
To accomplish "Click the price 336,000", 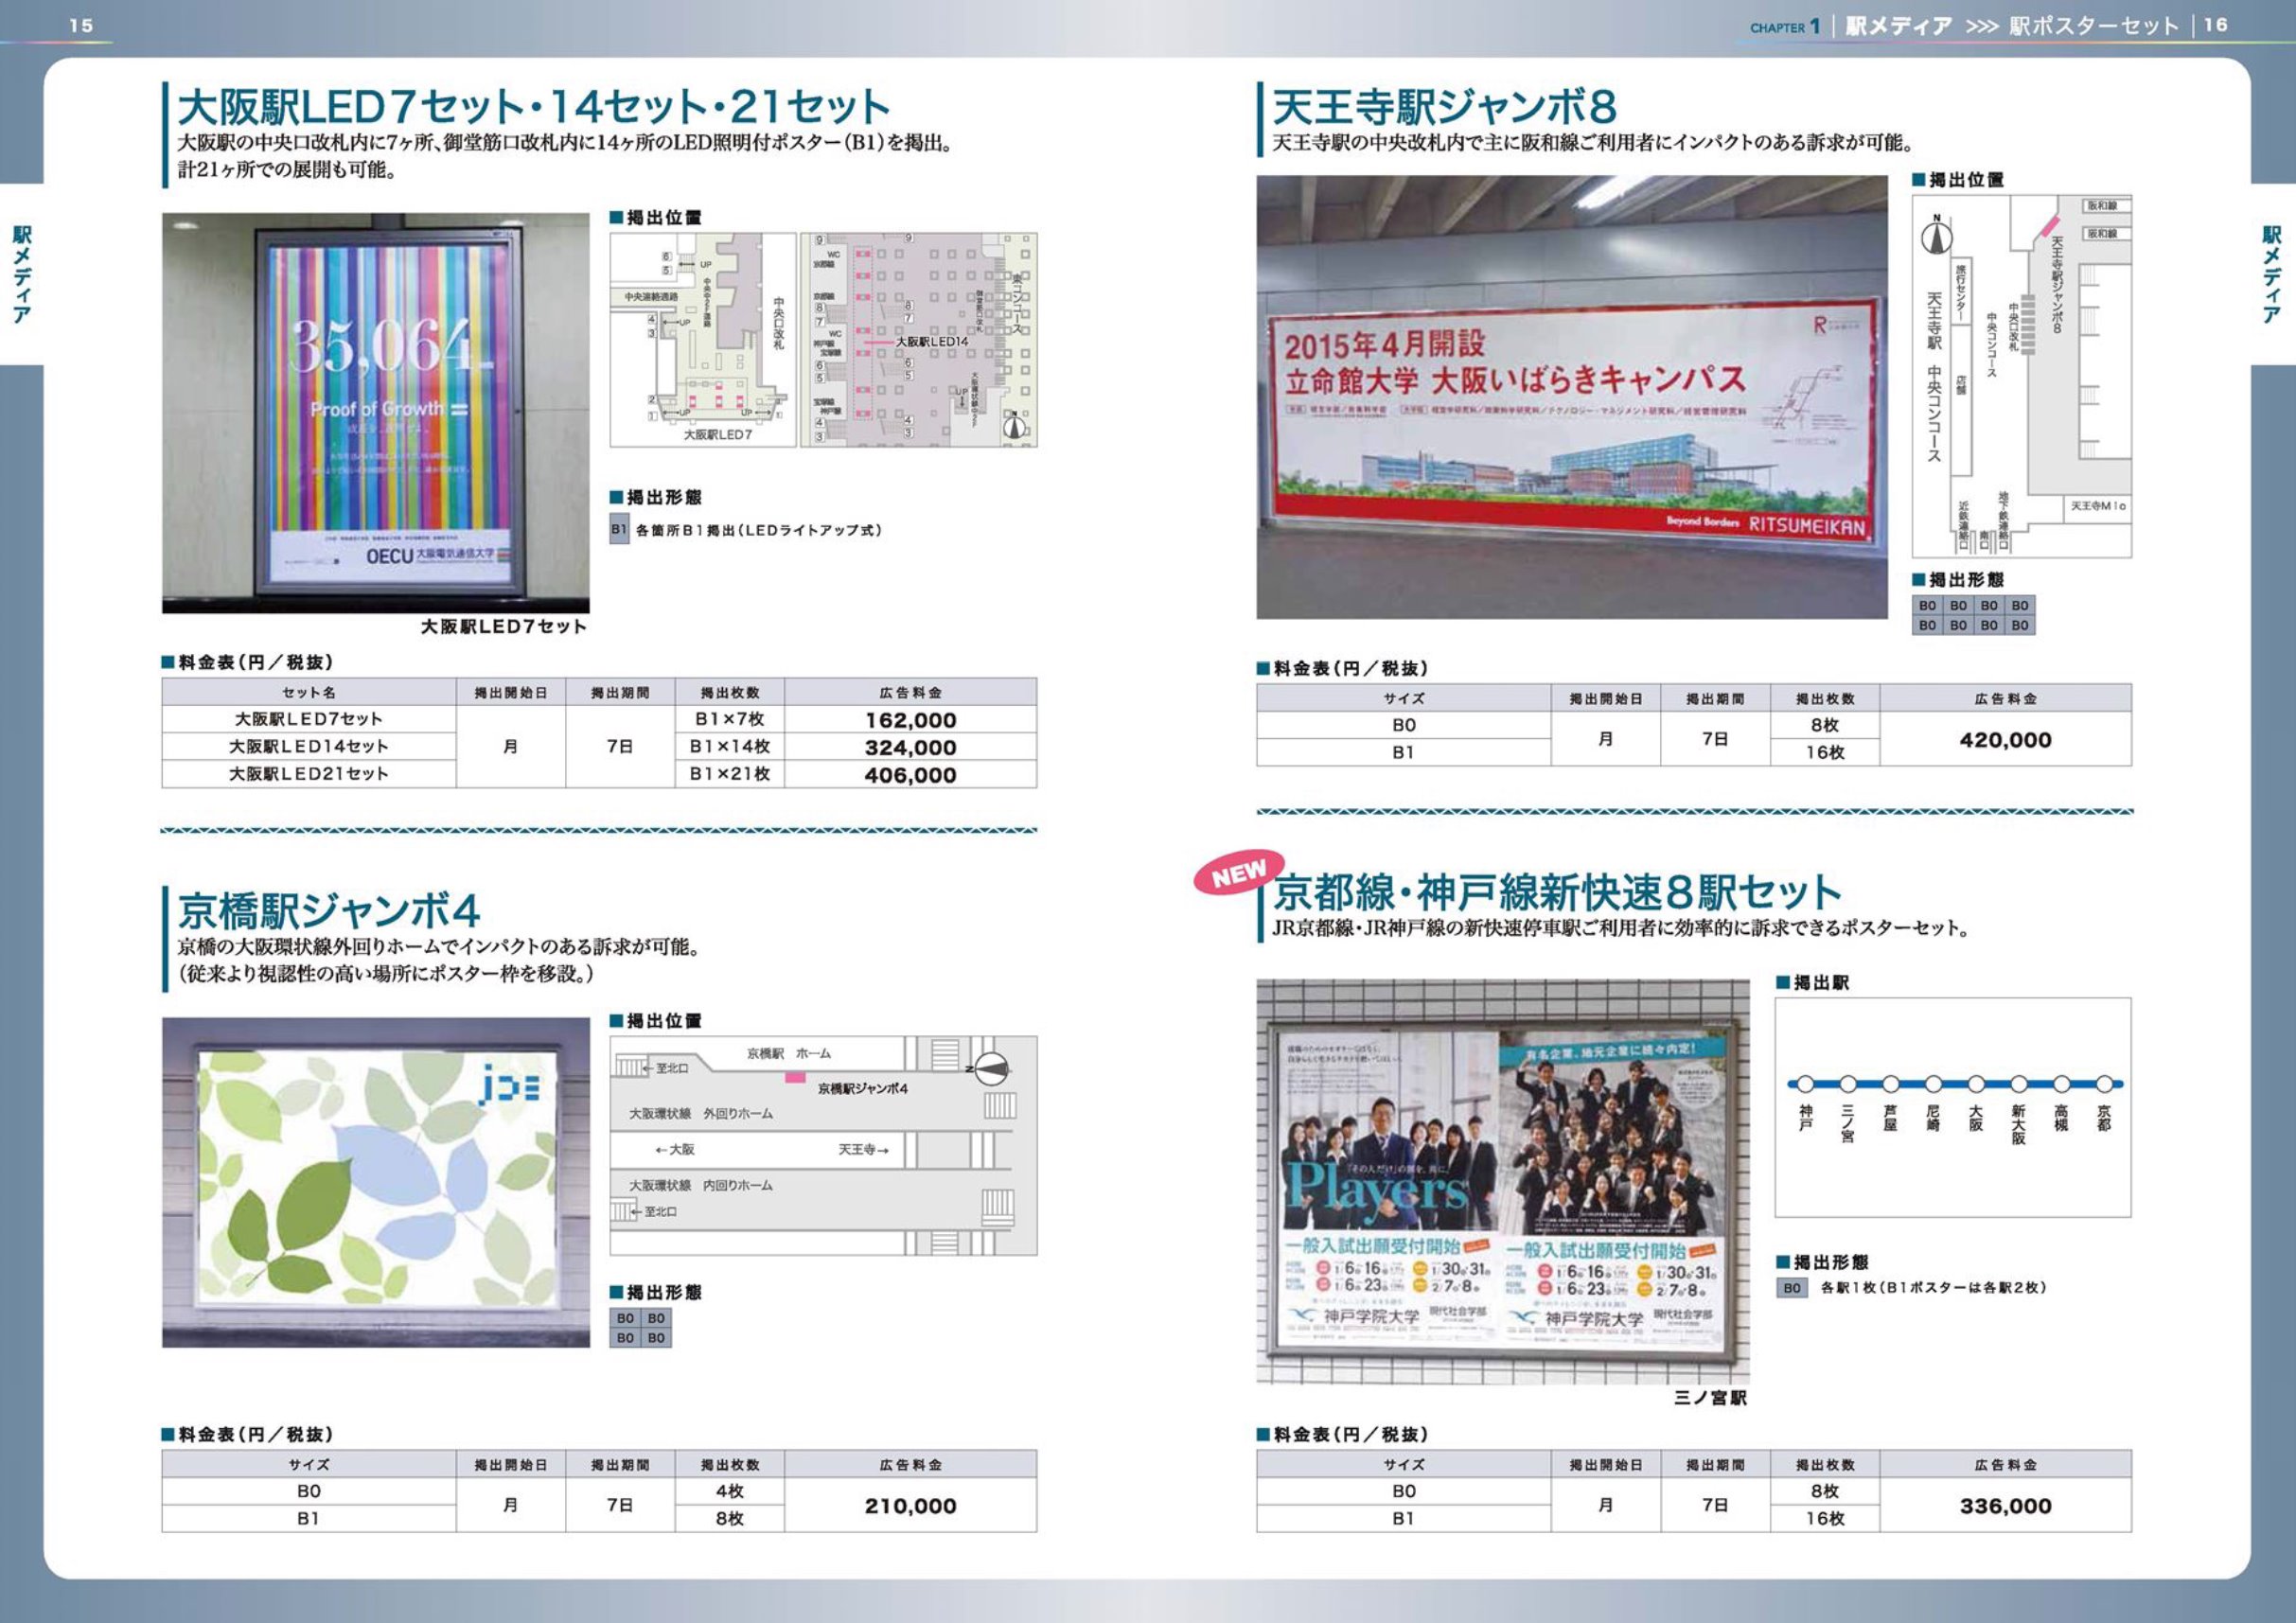I will pos(2005,1506).
